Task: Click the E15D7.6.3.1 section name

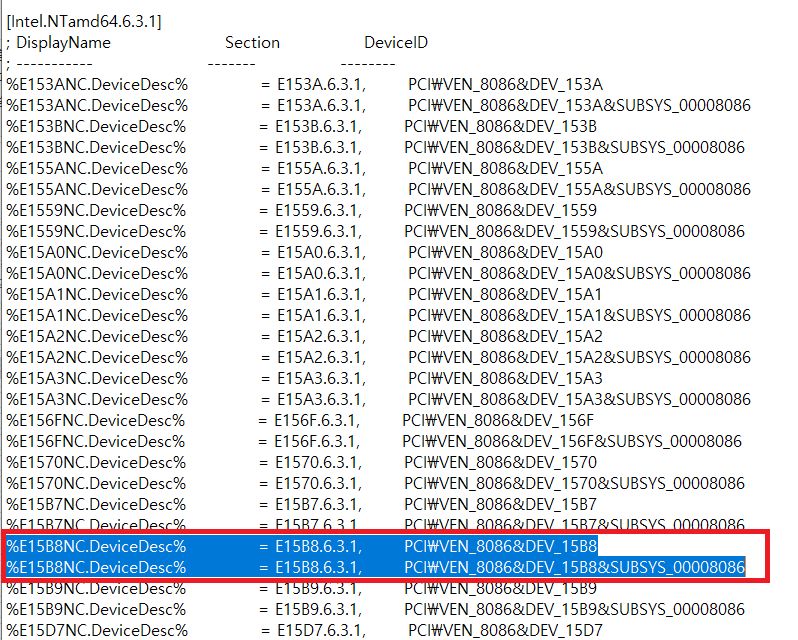Action: [321, 630]
